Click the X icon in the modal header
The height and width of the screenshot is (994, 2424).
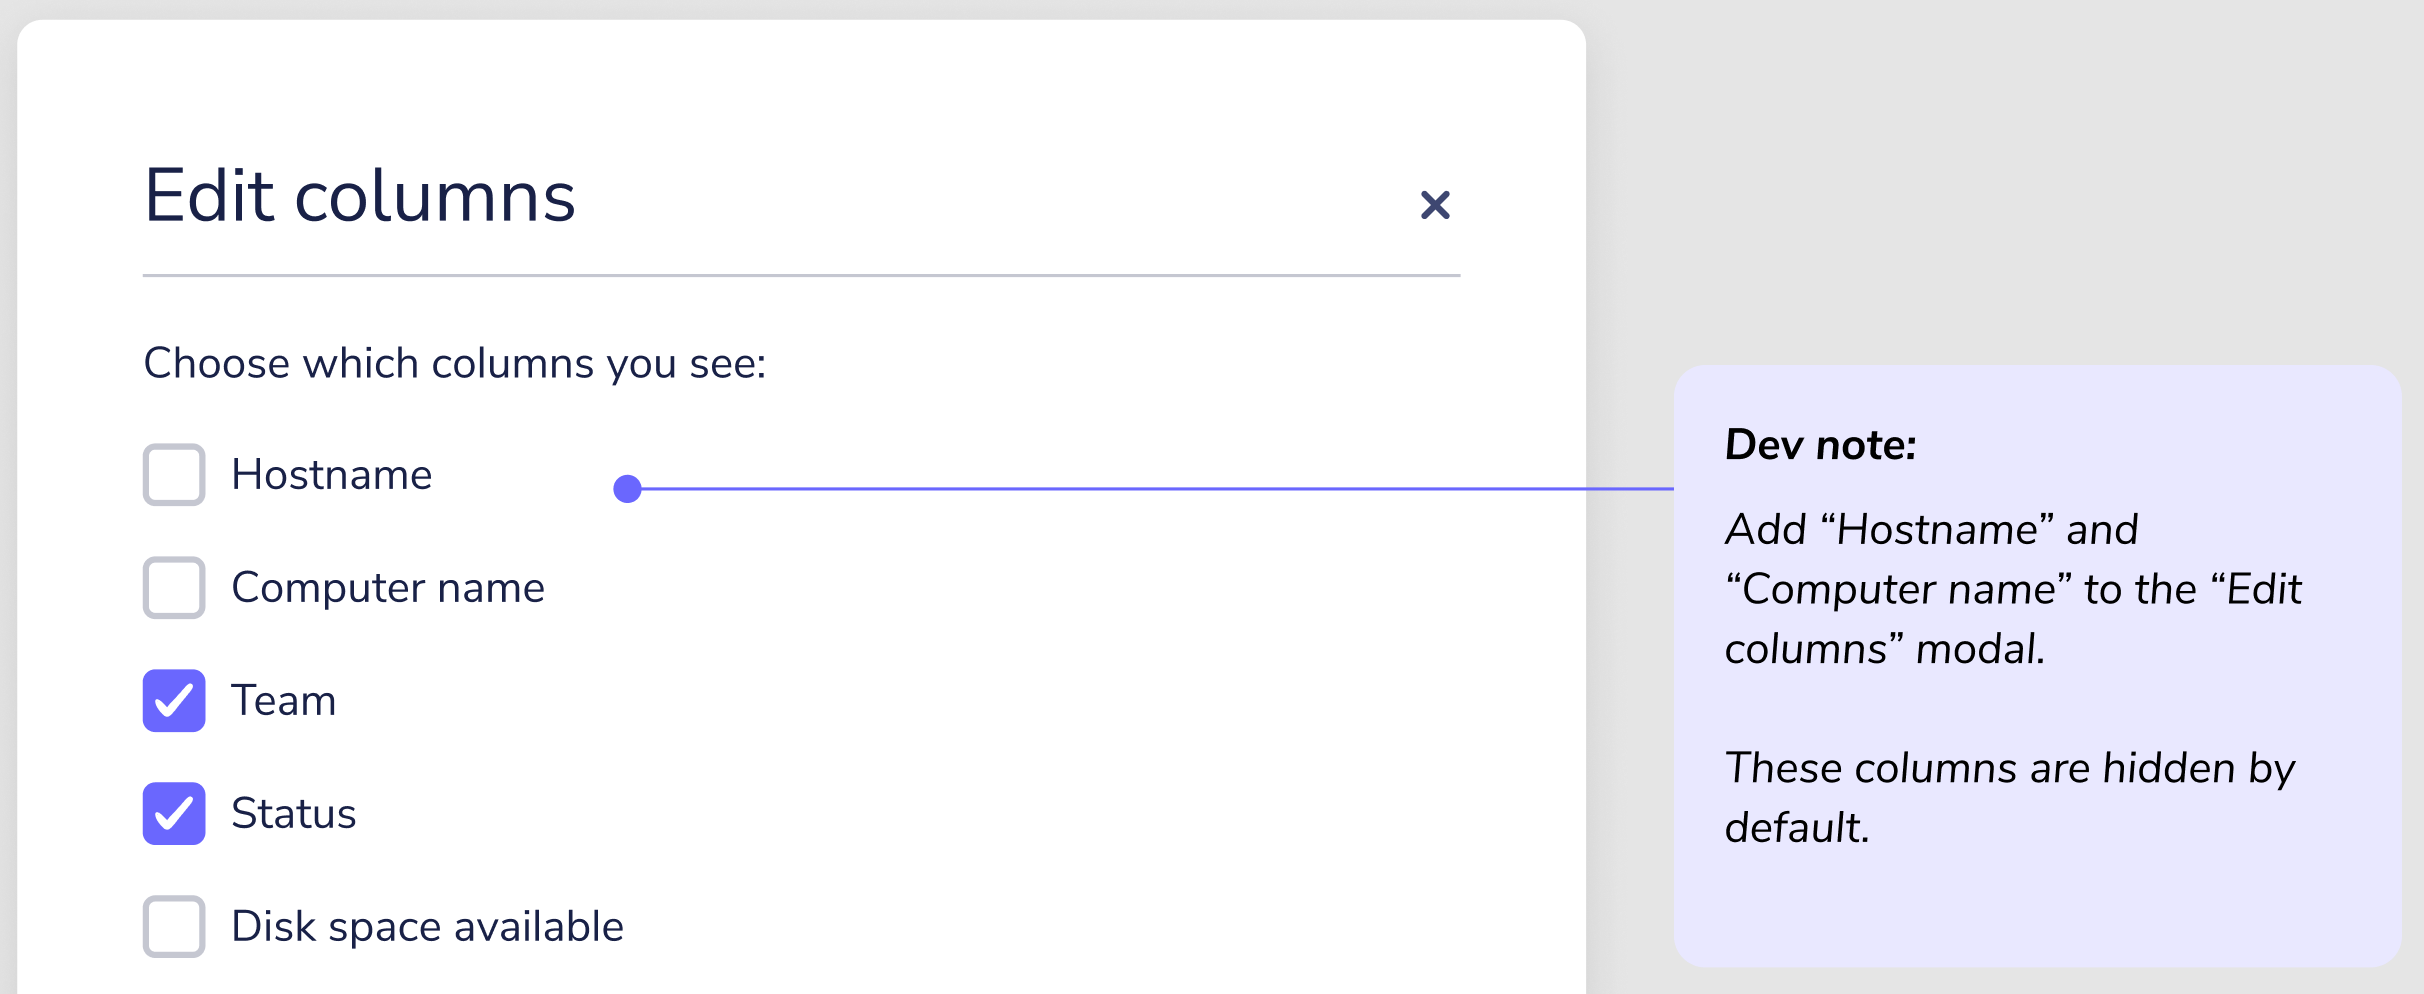click(1435, 204)
